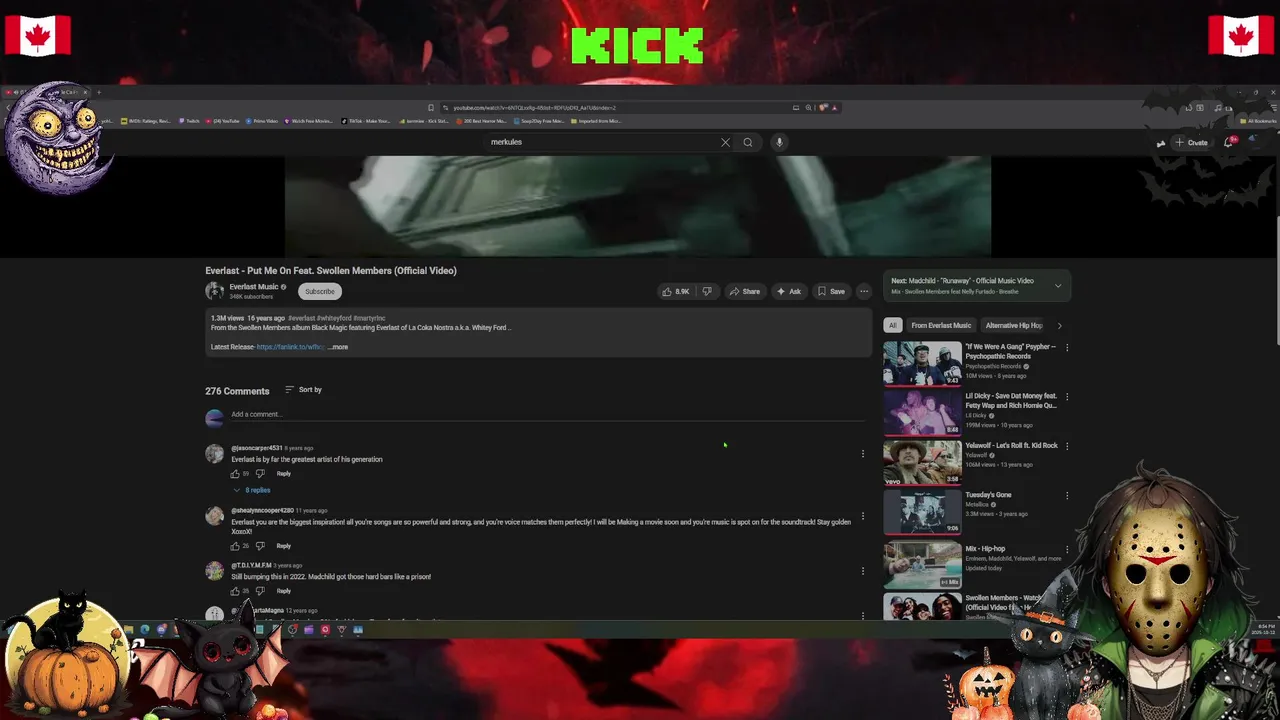1280x720 pixels.
Task: Like sheatynncooper4280's comment
Action: point(236,546)
